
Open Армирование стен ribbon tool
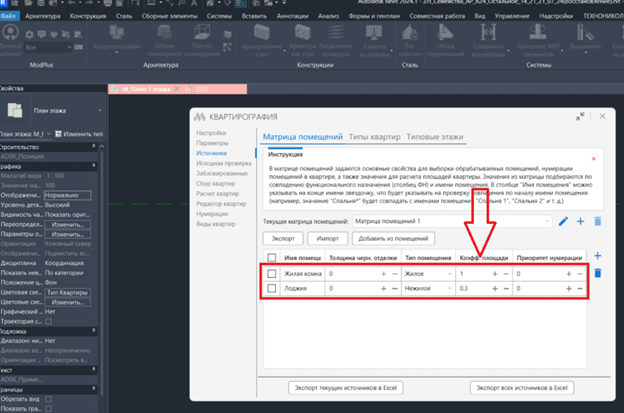point(262,40)
